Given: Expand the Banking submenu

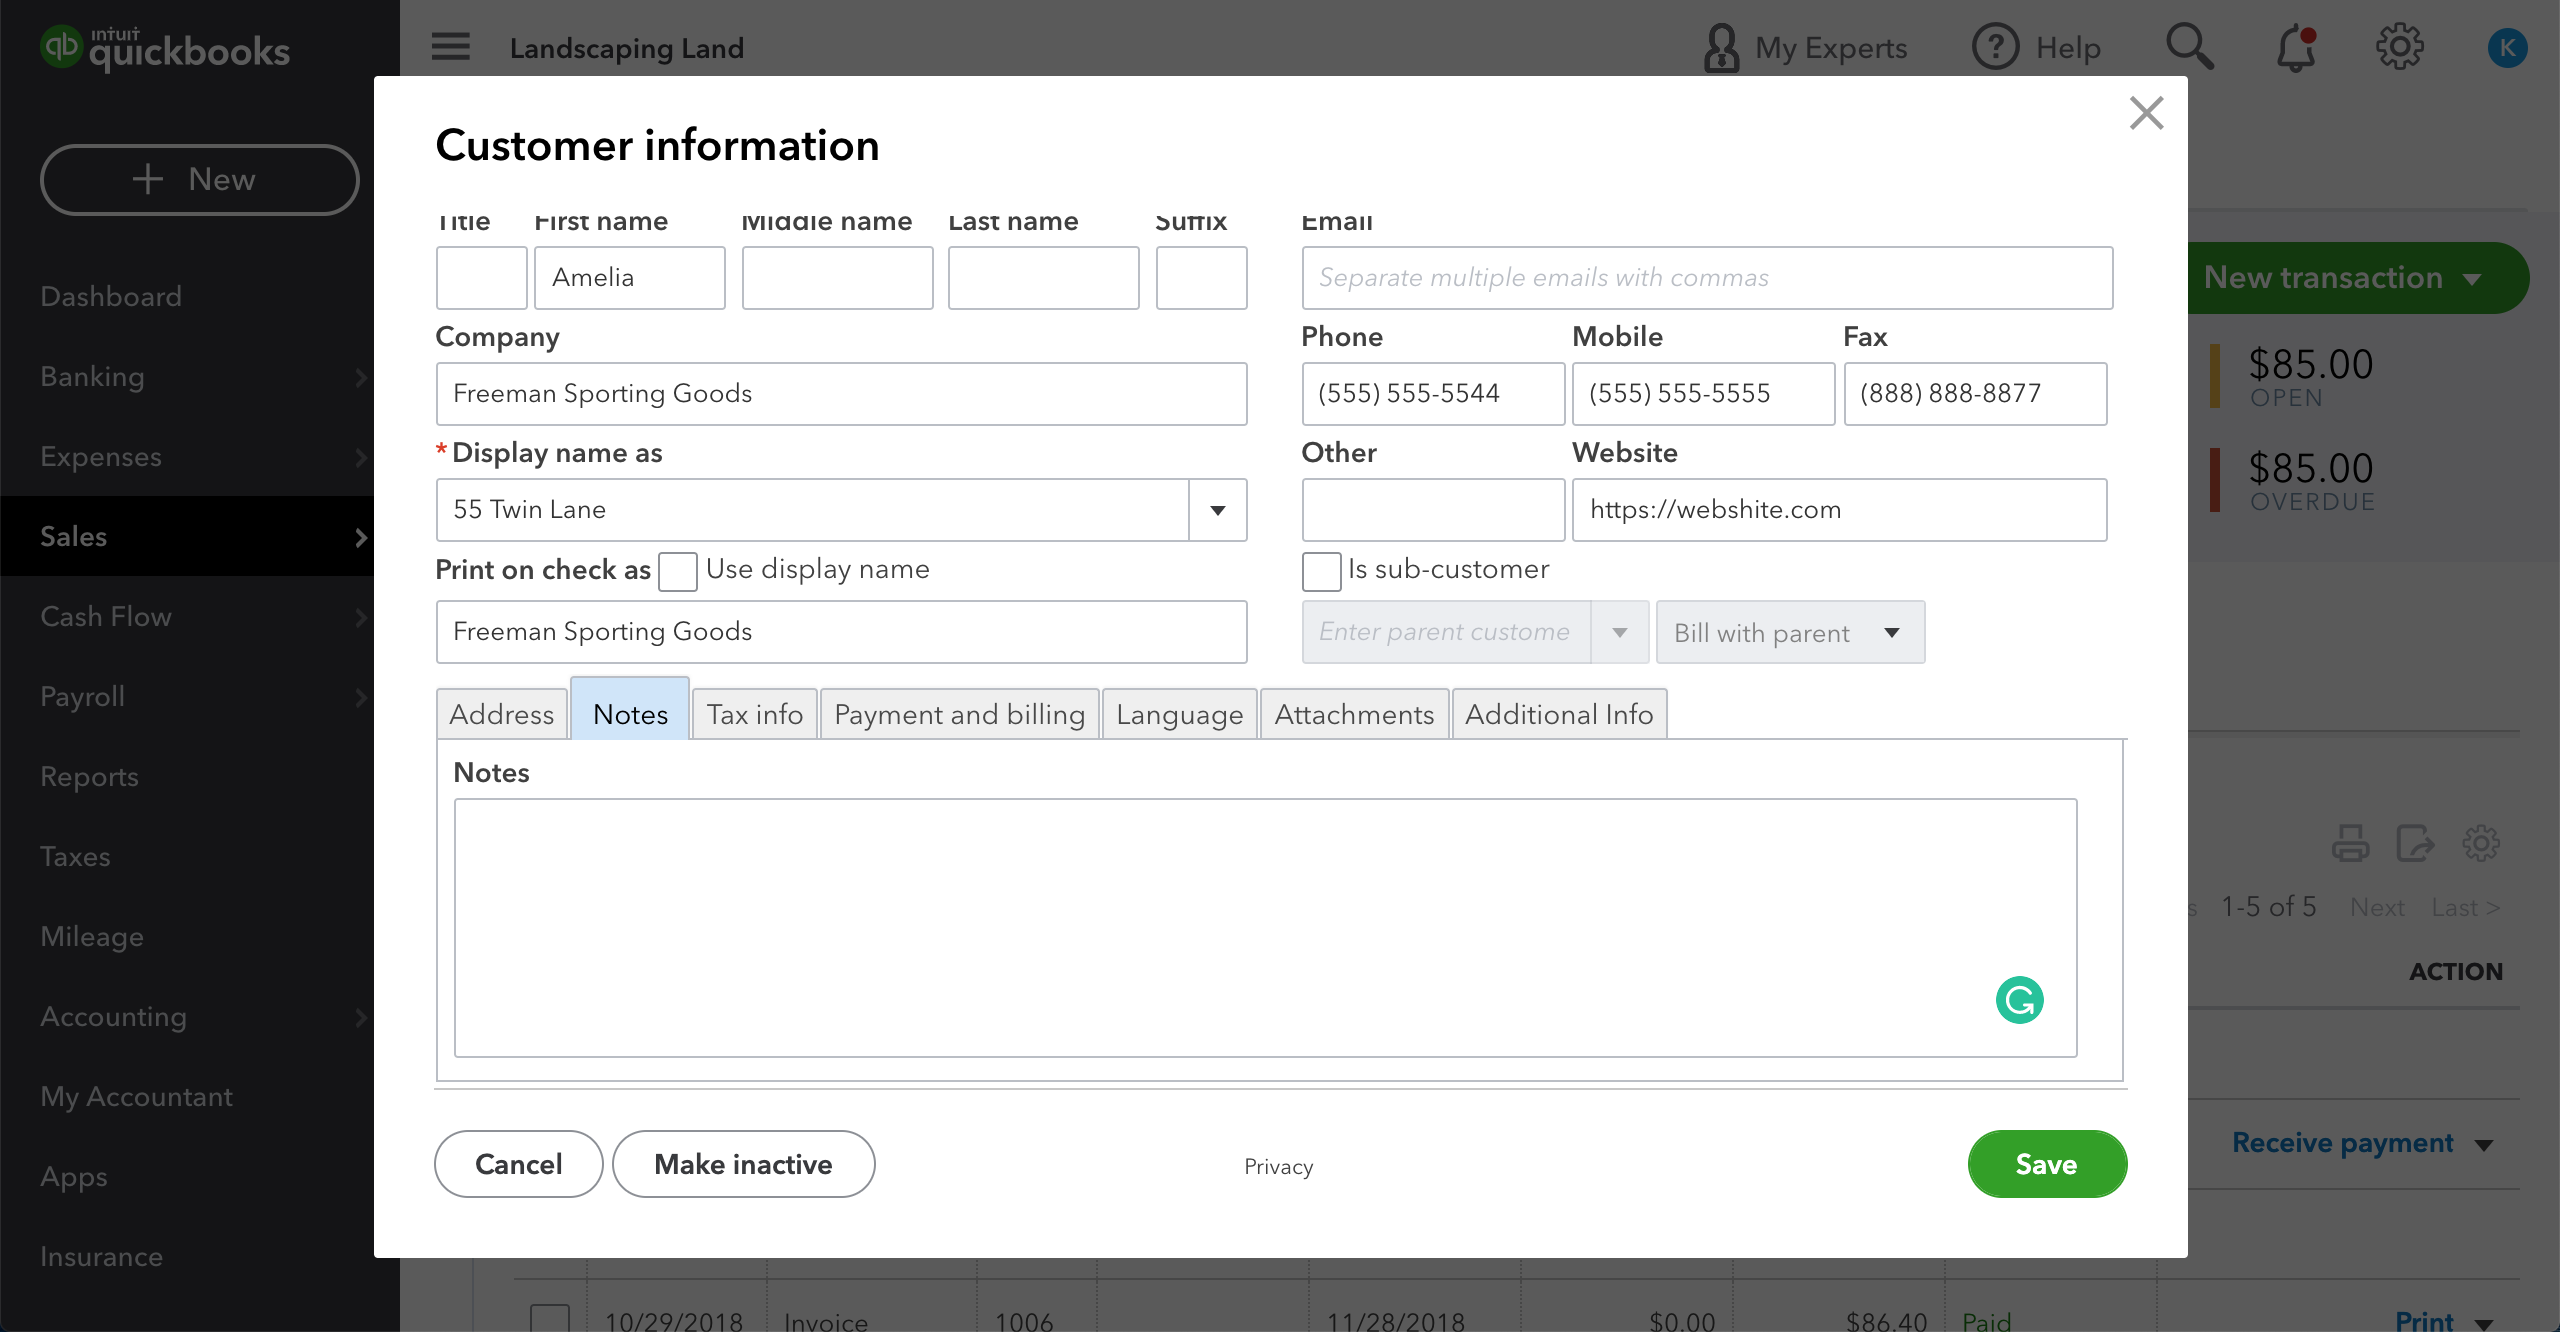Looking at the screenshot, I should point(361,377).
